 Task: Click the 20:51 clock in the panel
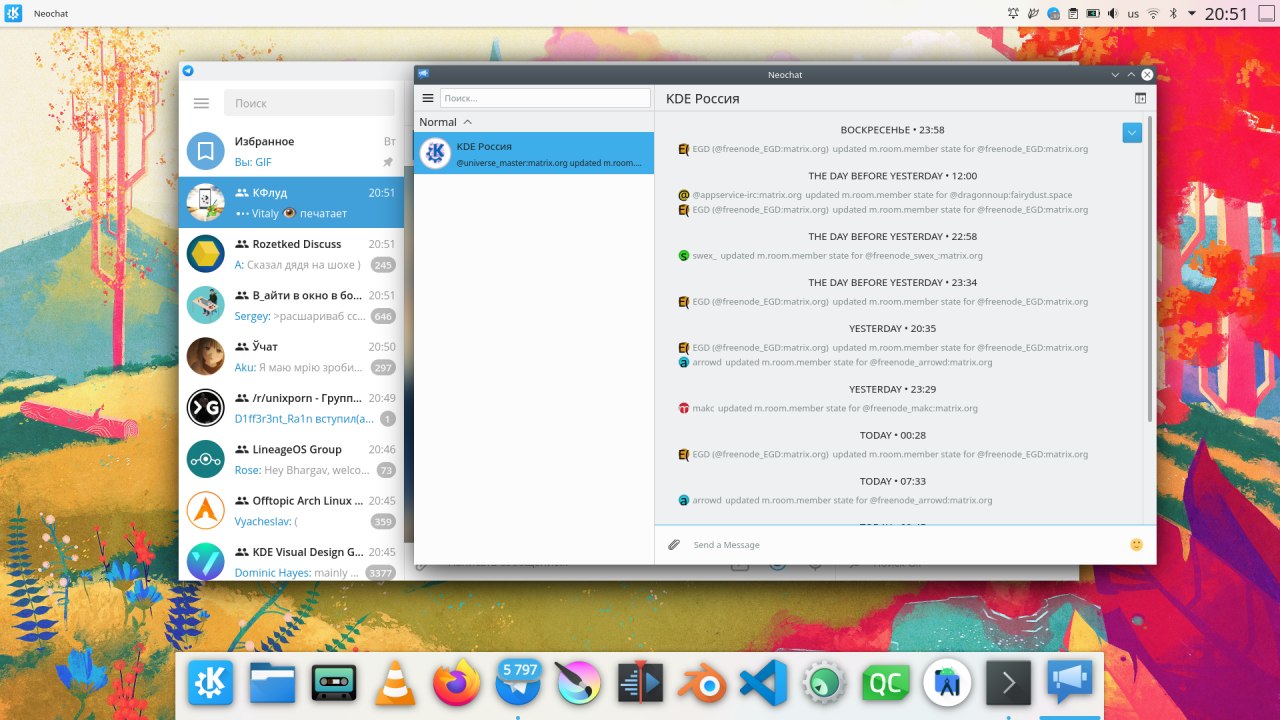pyautogui.click(x=1226, y=14)
